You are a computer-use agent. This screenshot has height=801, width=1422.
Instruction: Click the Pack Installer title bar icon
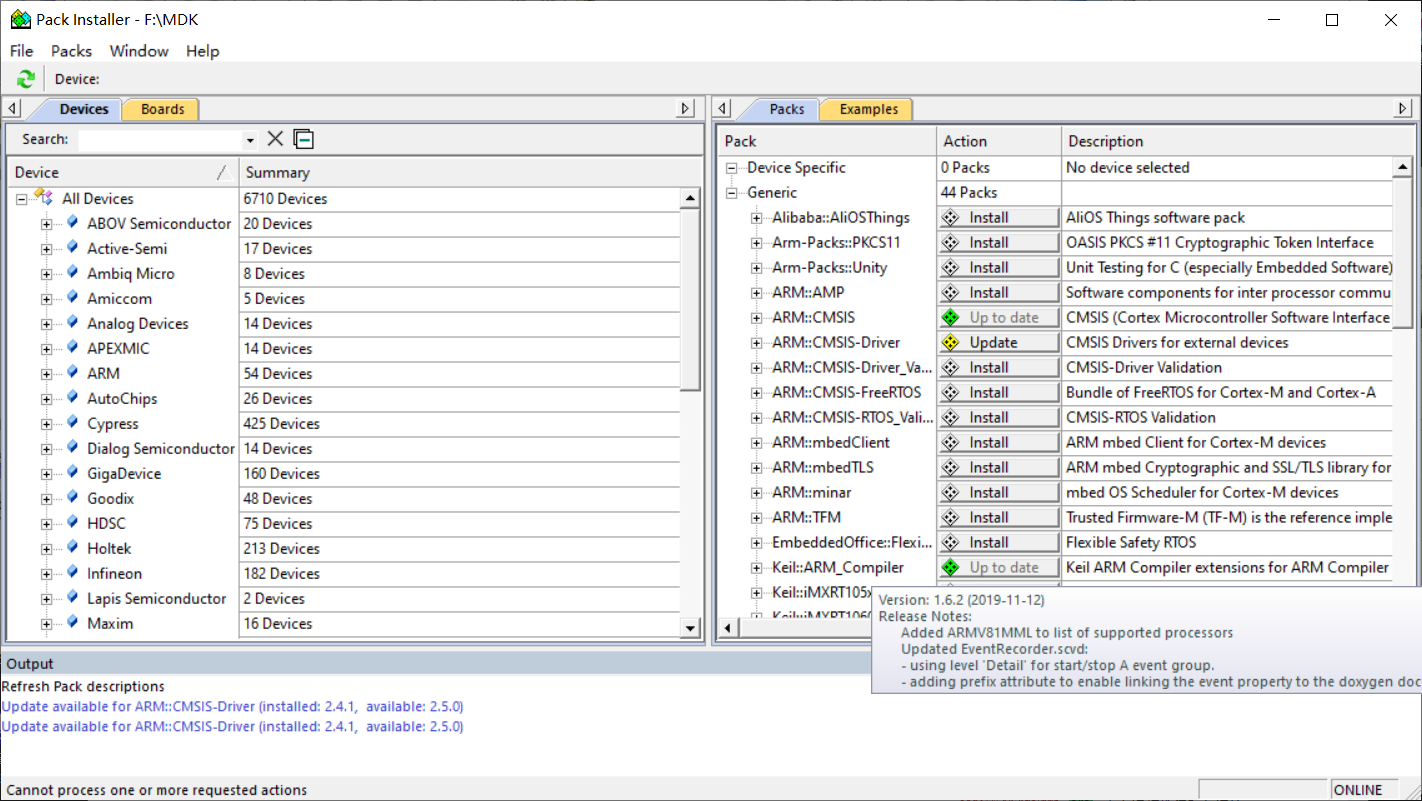(20, 19)
